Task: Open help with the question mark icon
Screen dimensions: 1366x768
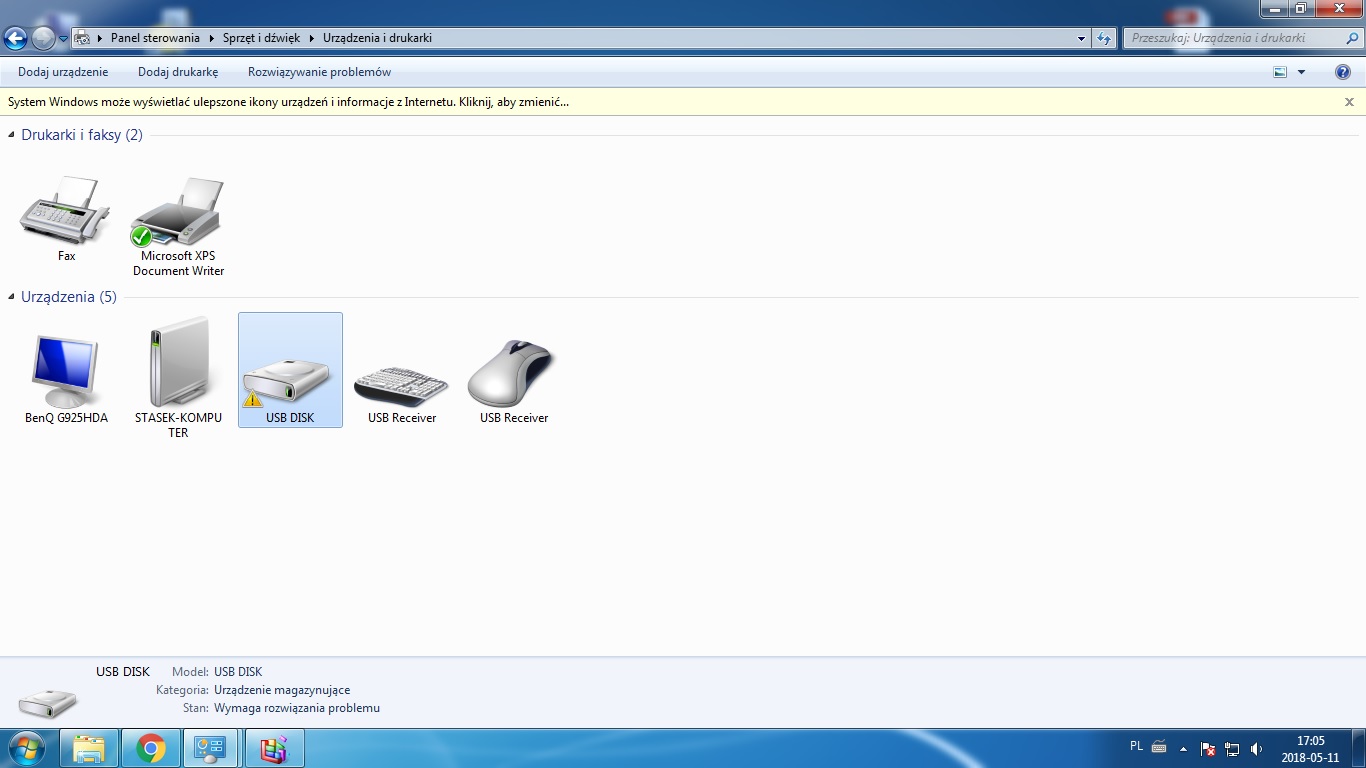Action: point(1343,72)
